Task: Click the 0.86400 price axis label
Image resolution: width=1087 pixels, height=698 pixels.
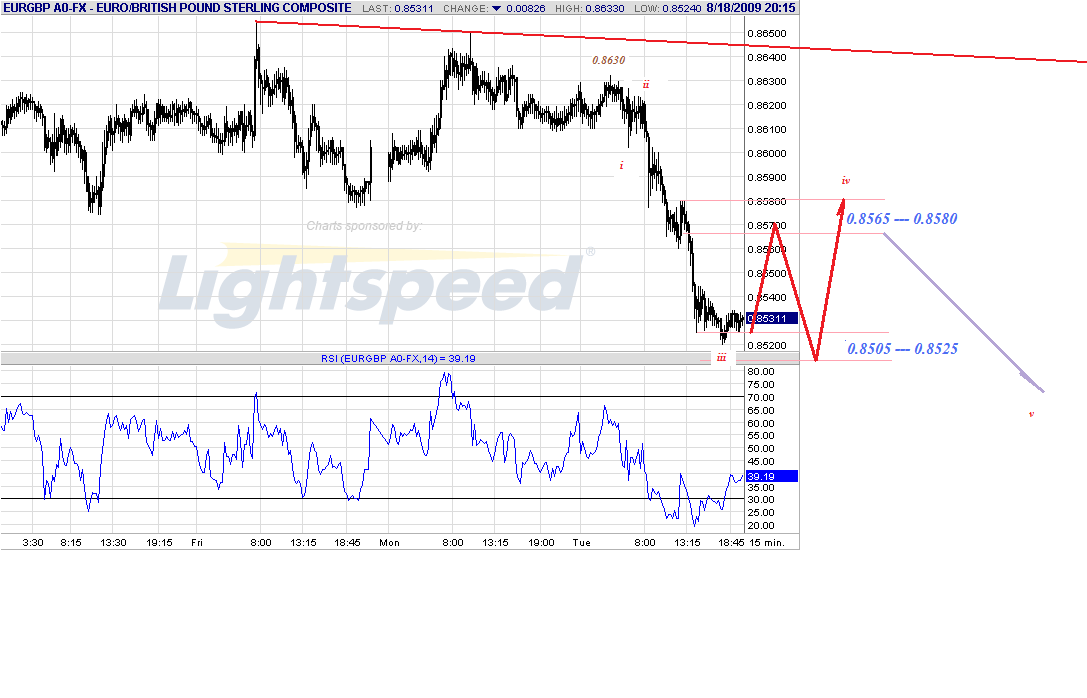Action: click(767, 58)
